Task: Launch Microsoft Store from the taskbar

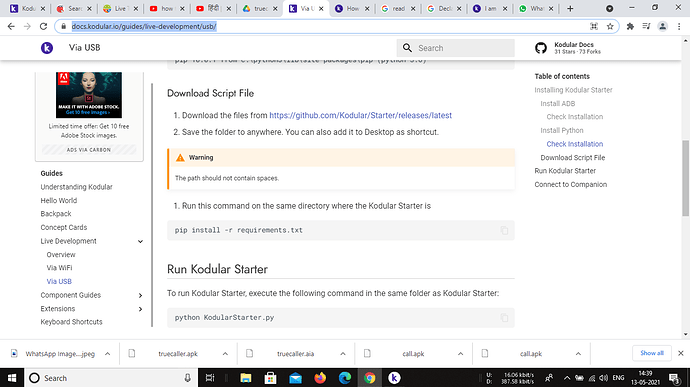Action: pyautogui.click(x=270, y=378)
